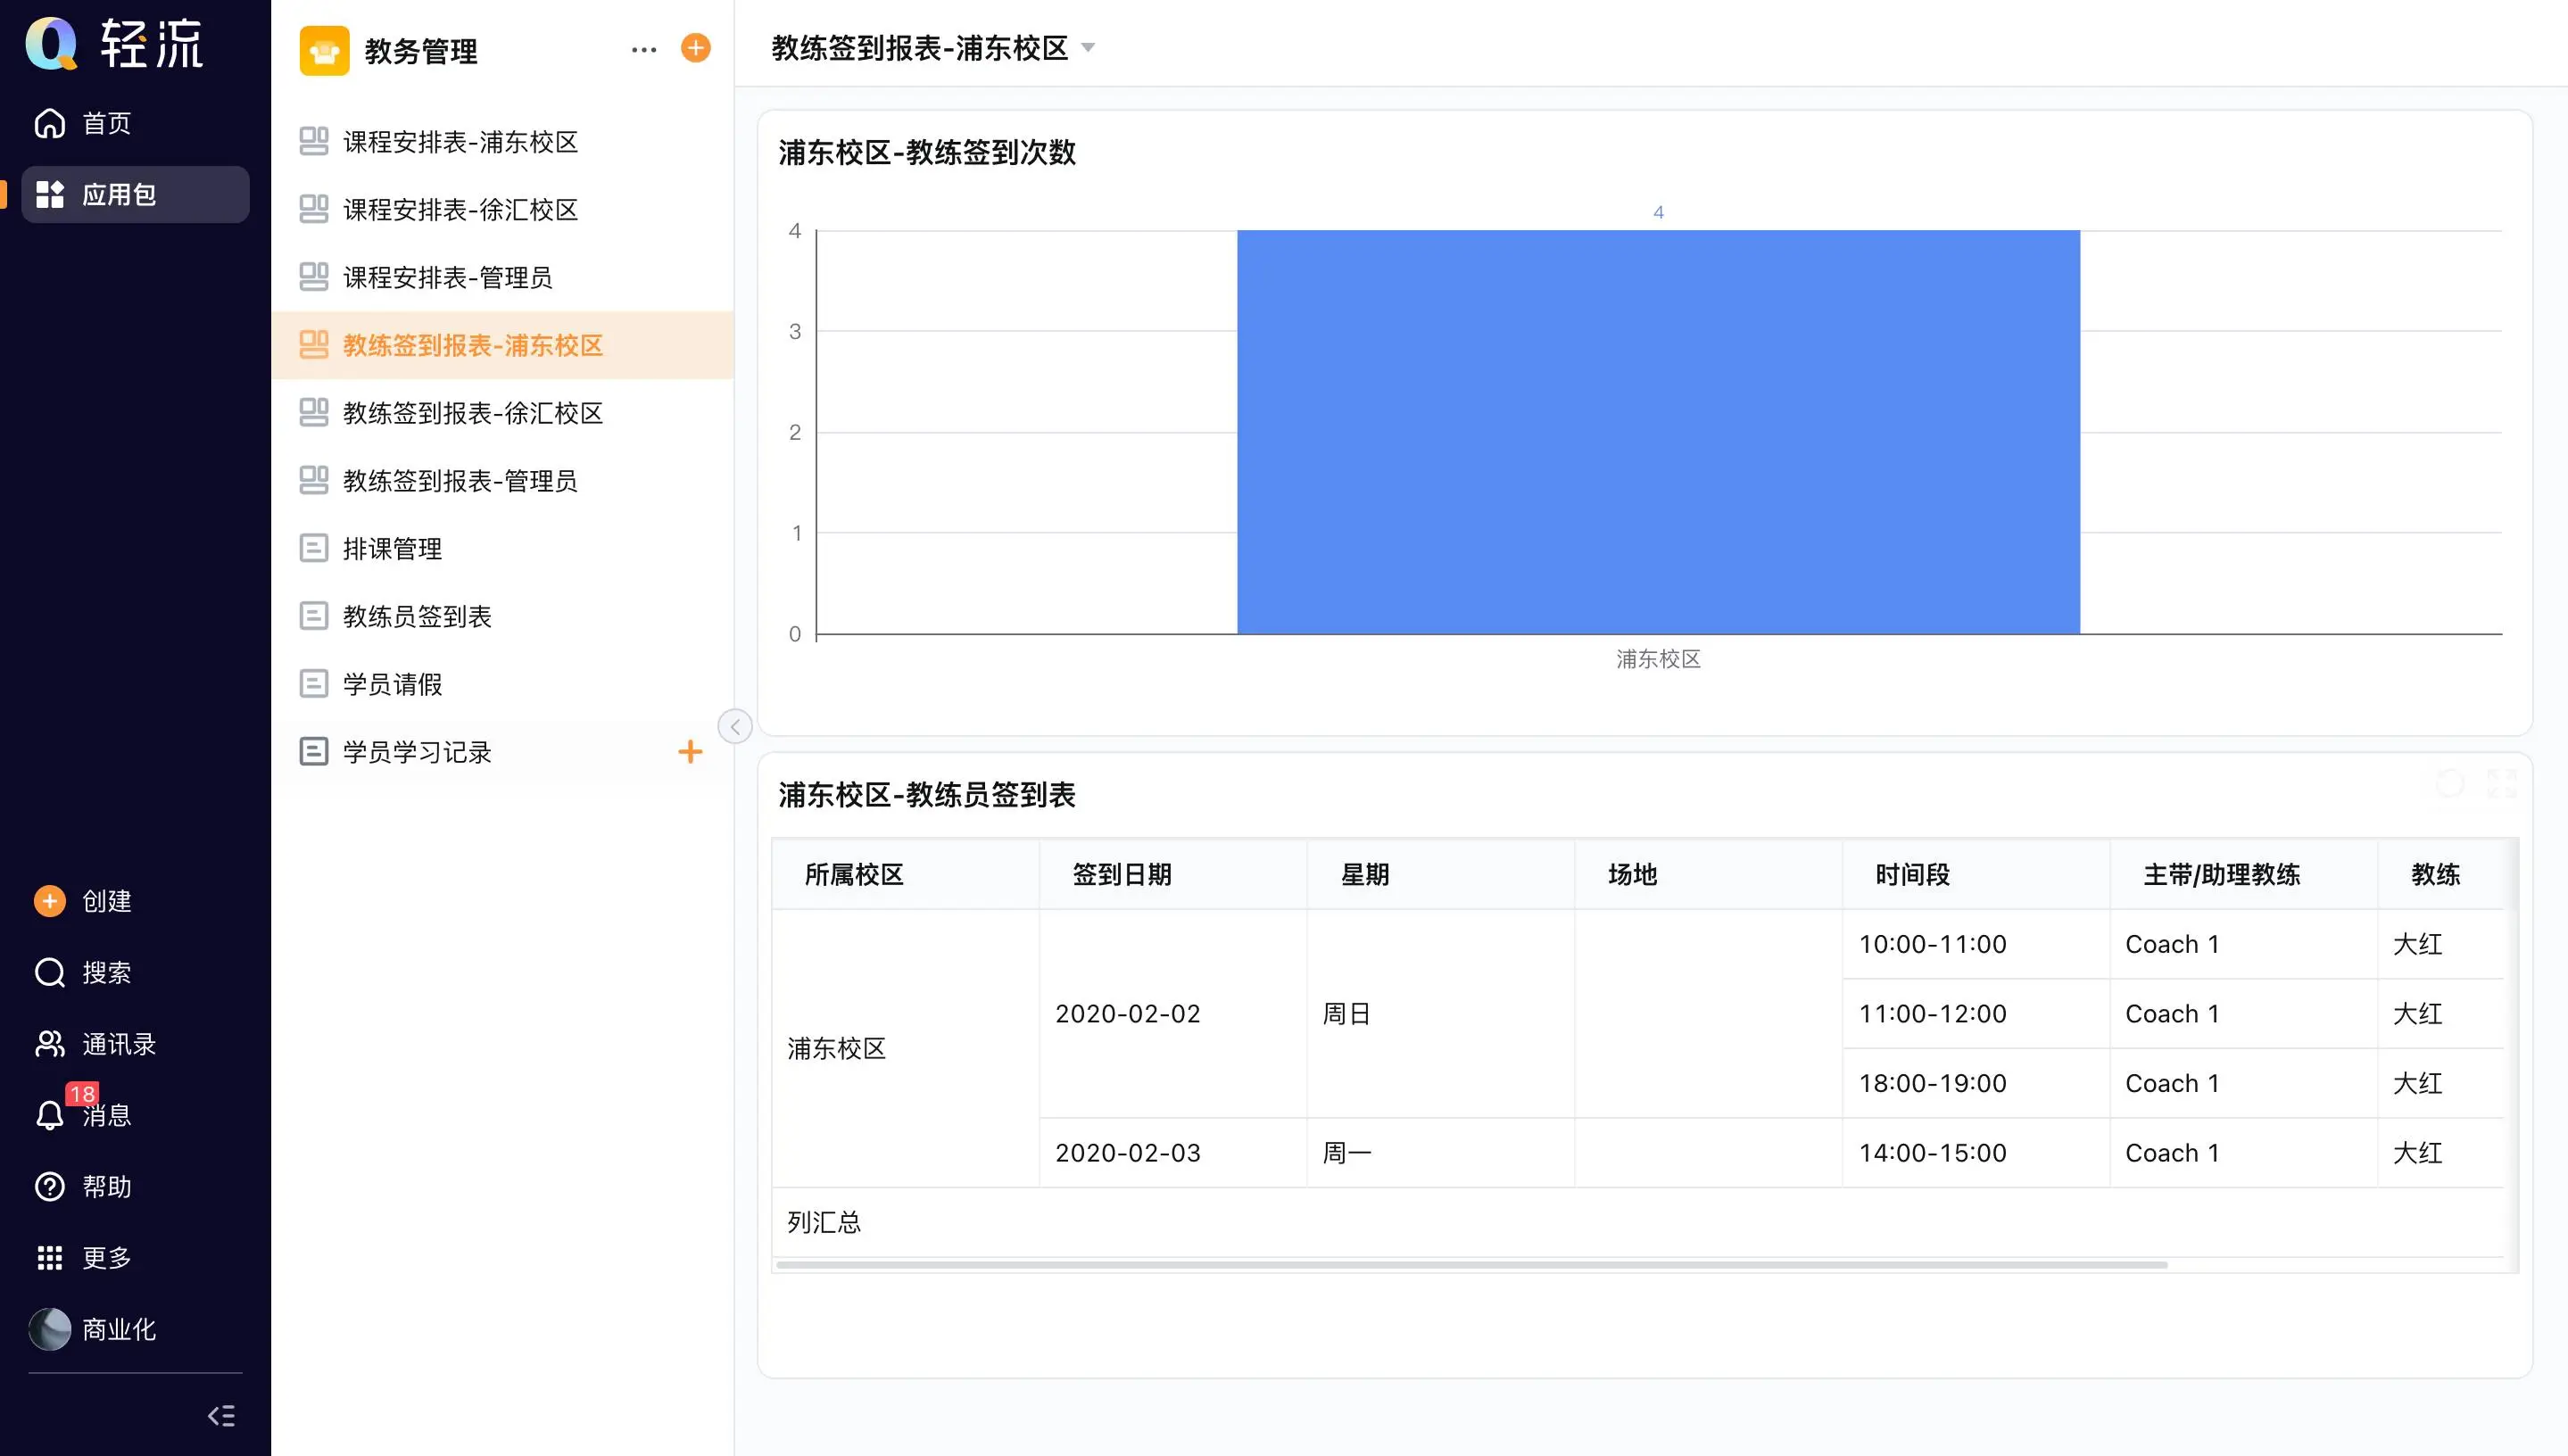
Task: Click the 帮助 question mark icon
Action: [50, 1186]
